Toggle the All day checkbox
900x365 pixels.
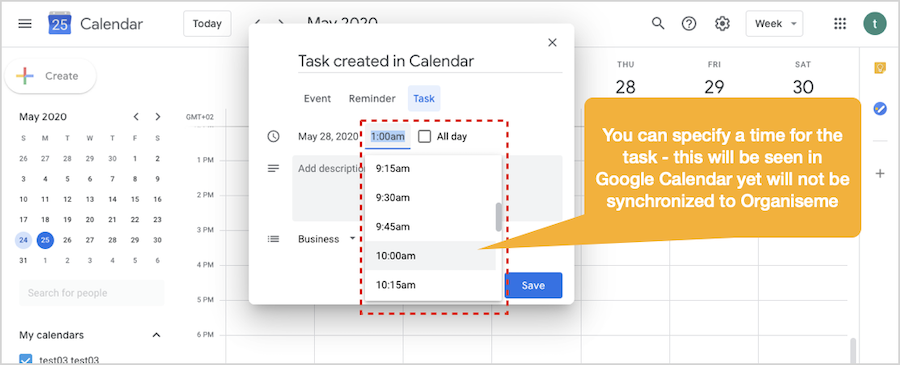424,137
